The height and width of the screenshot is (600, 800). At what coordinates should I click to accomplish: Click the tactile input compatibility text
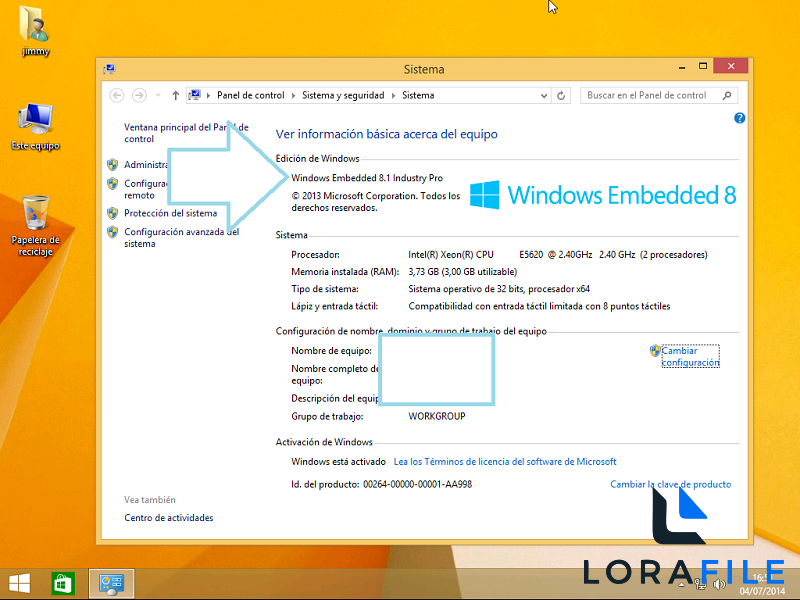(x=539, y=307)
